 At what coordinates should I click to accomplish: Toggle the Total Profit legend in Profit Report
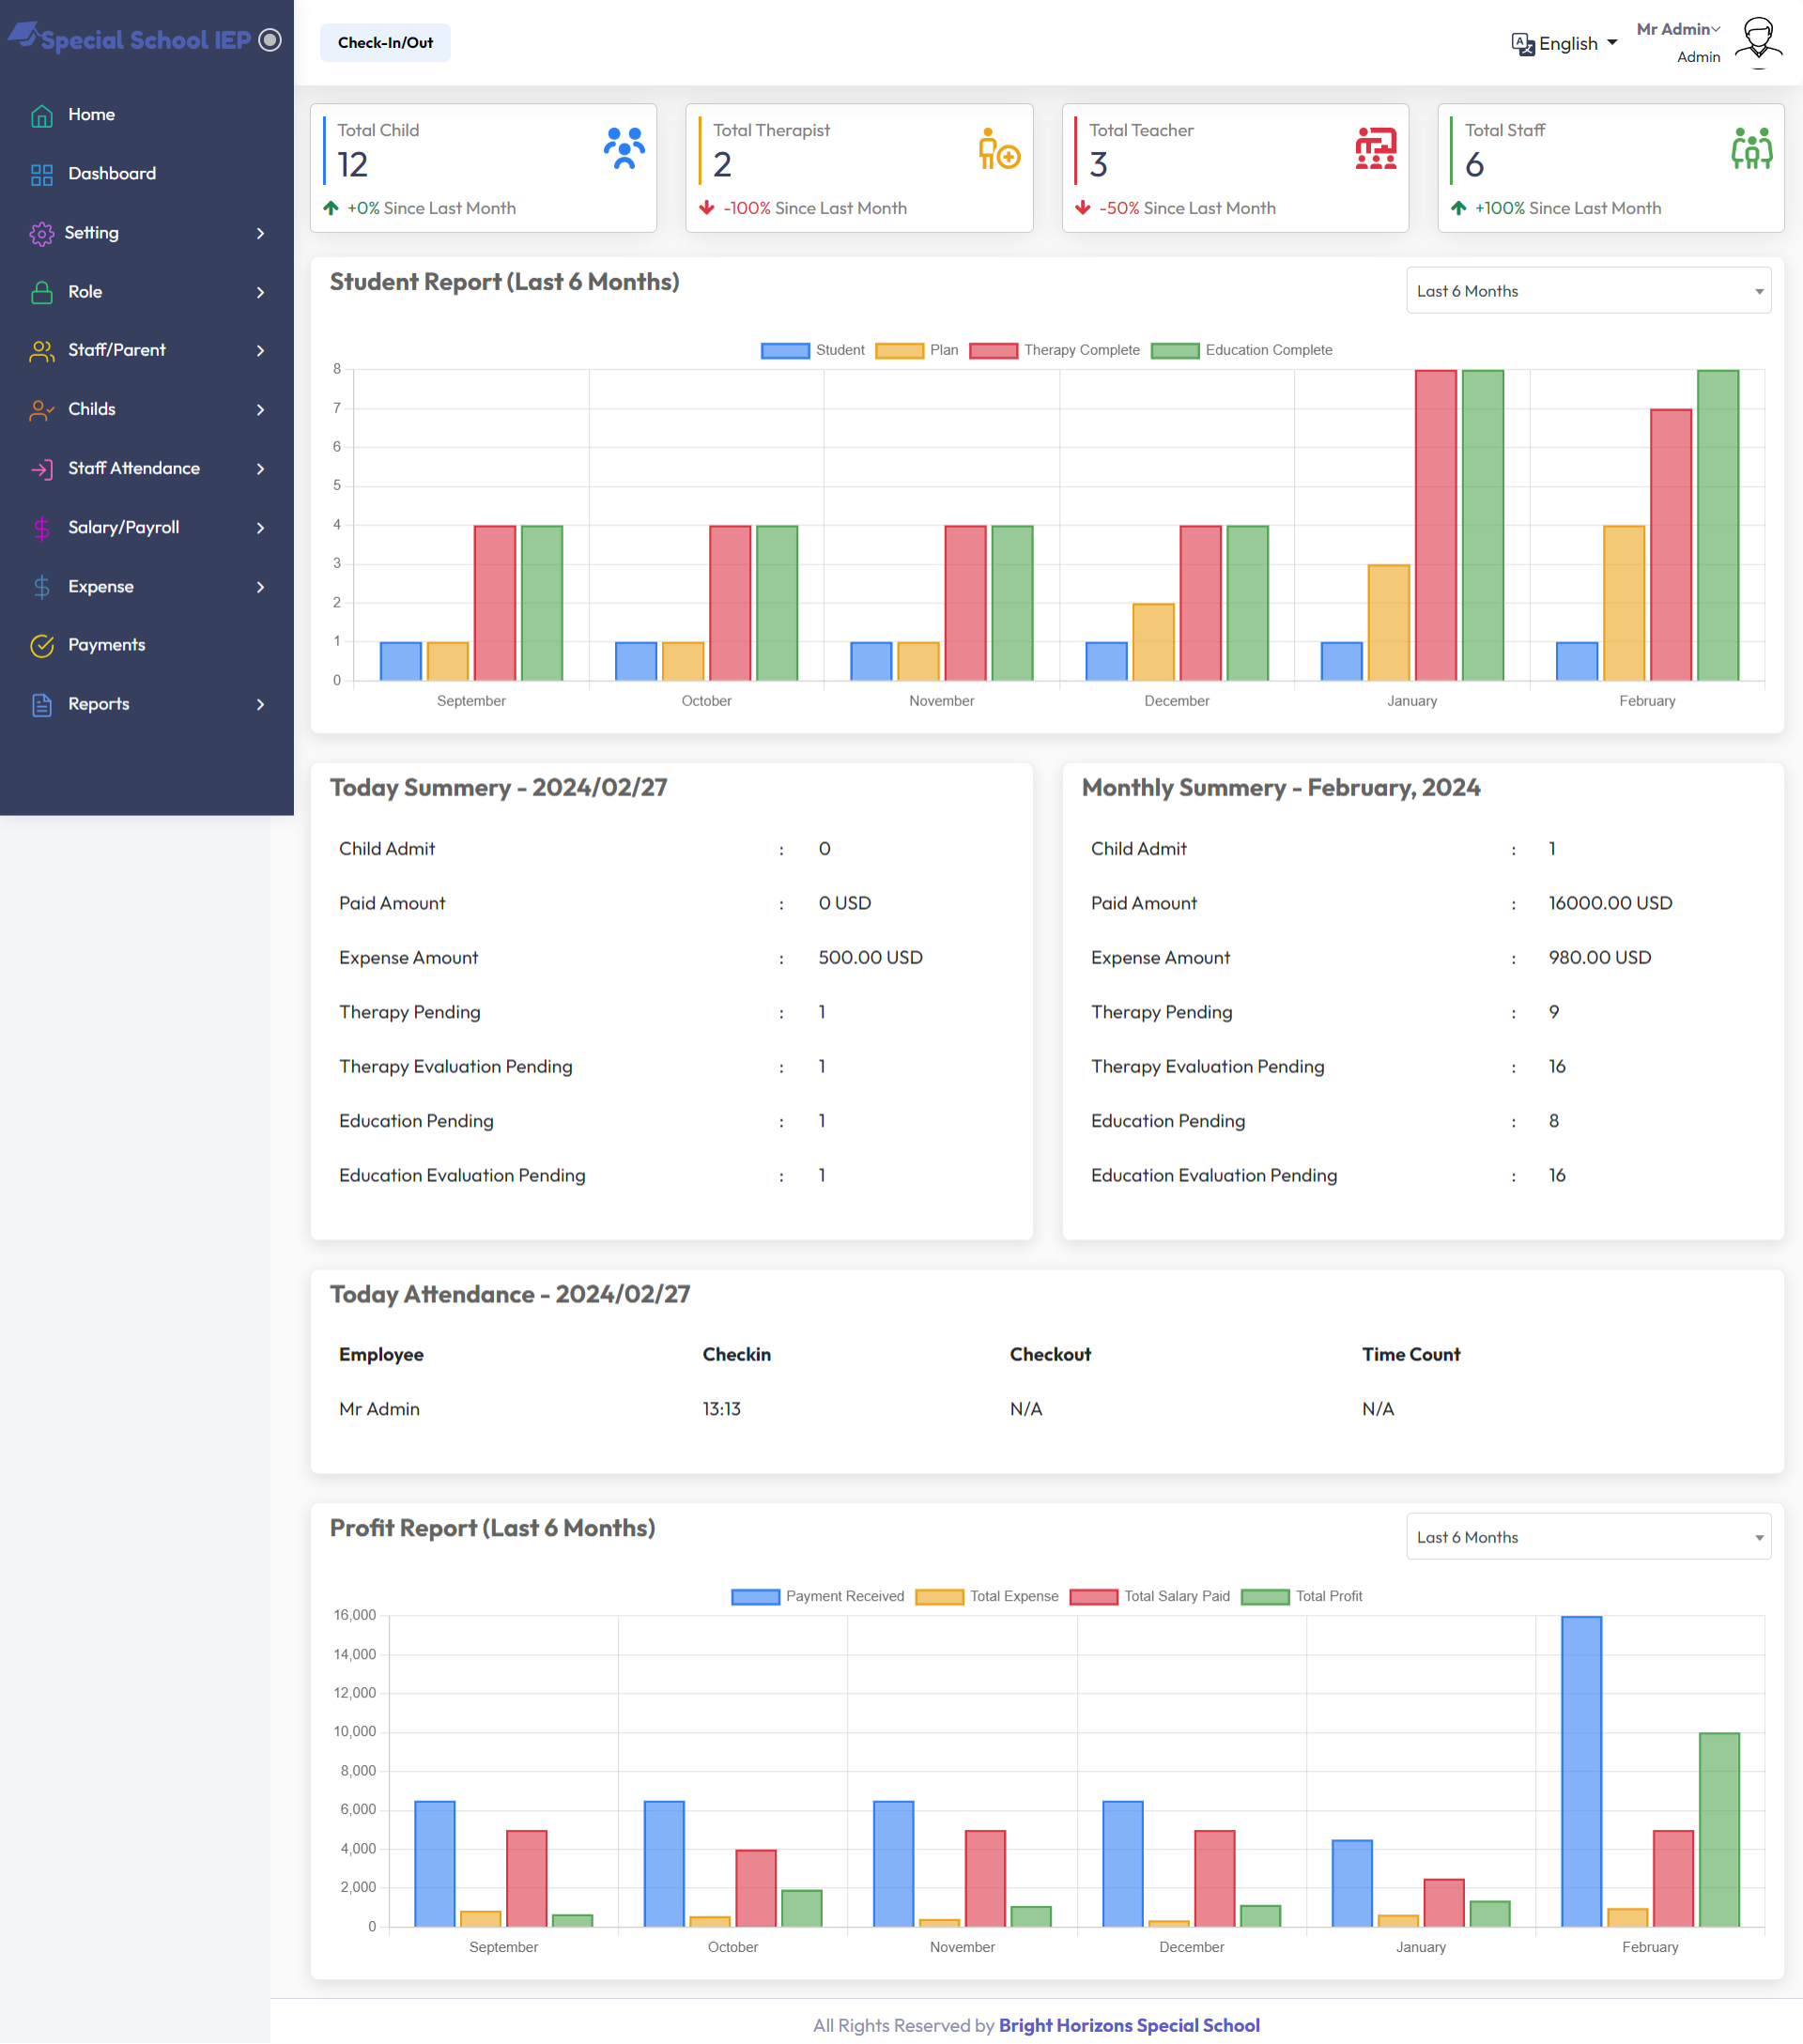click(x=1329, y=1596)
